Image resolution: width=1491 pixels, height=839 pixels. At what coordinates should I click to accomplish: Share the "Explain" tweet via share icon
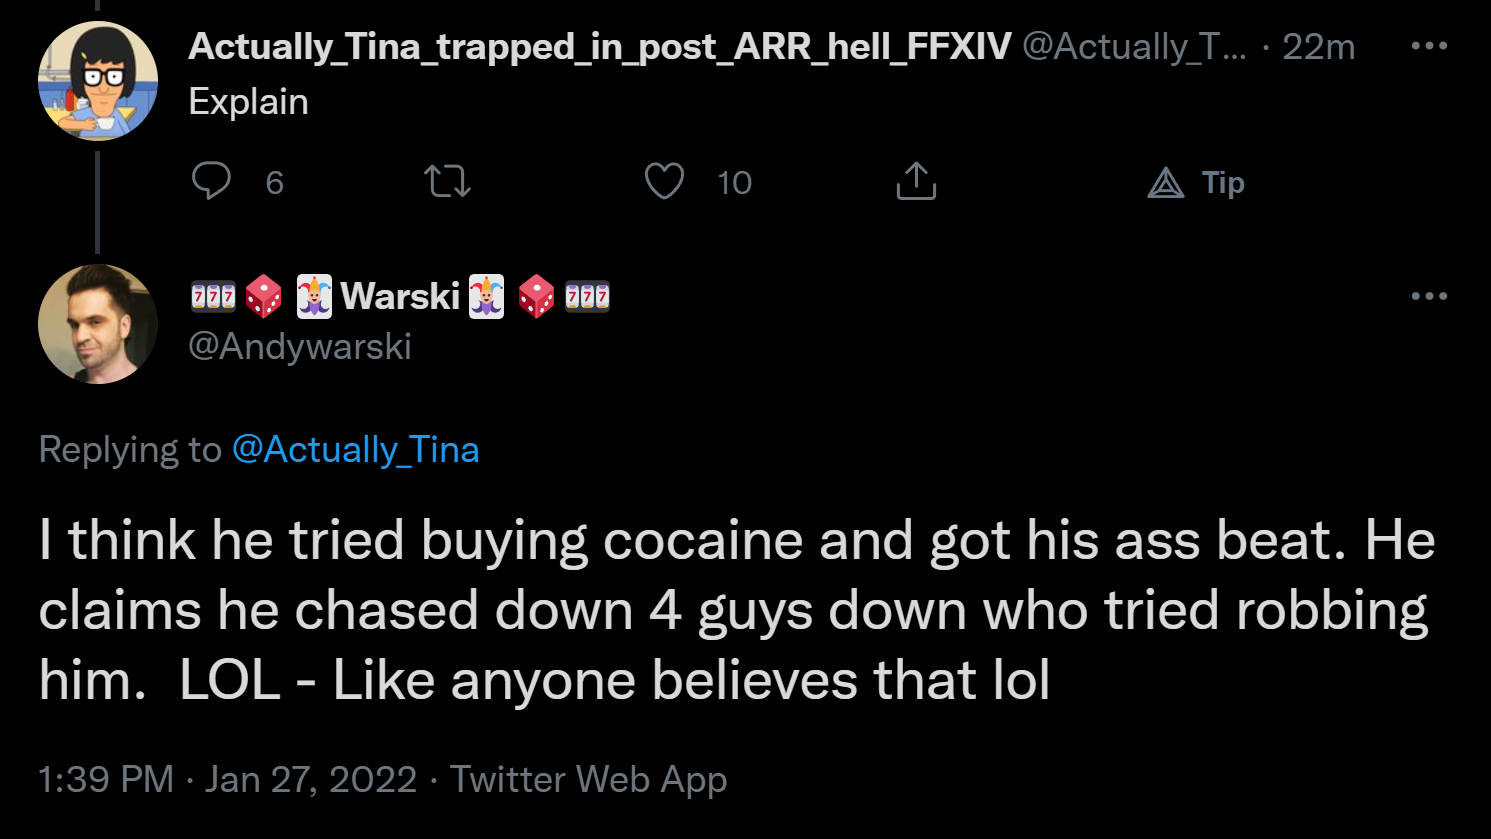pos(916,181)
